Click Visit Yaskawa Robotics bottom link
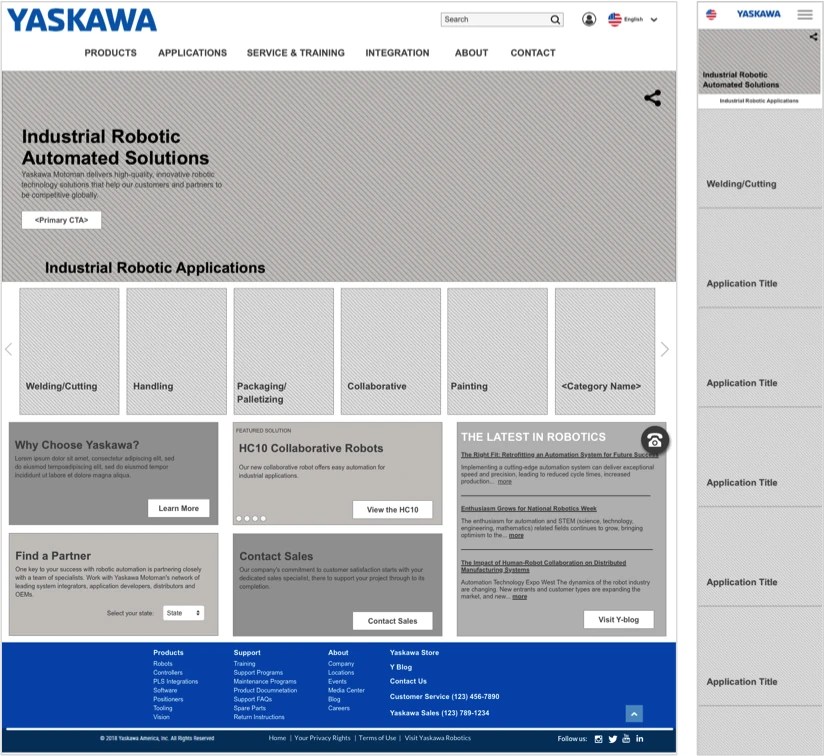Screen dimensions: 824x756 (438, 738)
